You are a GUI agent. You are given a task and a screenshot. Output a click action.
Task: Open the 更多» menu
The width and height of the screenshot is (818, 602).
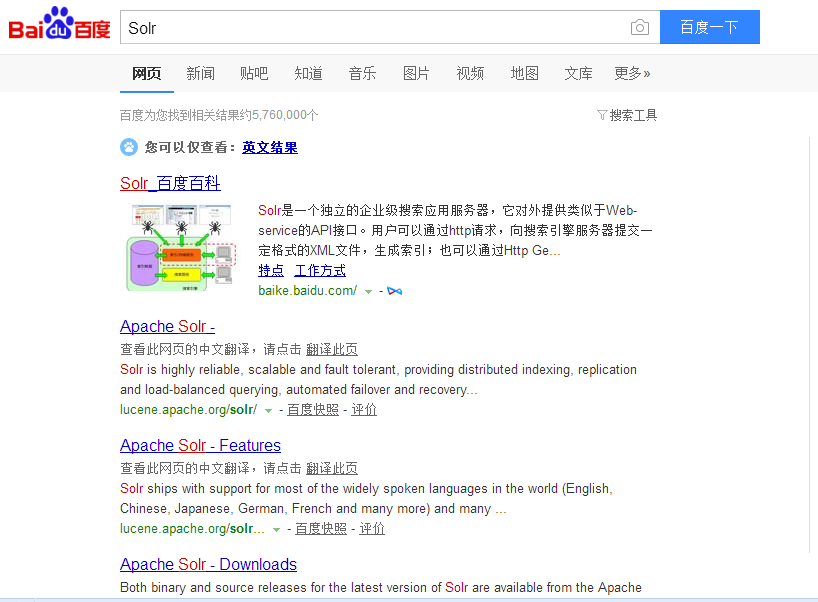pyautogui.click(x=632, y=74)
